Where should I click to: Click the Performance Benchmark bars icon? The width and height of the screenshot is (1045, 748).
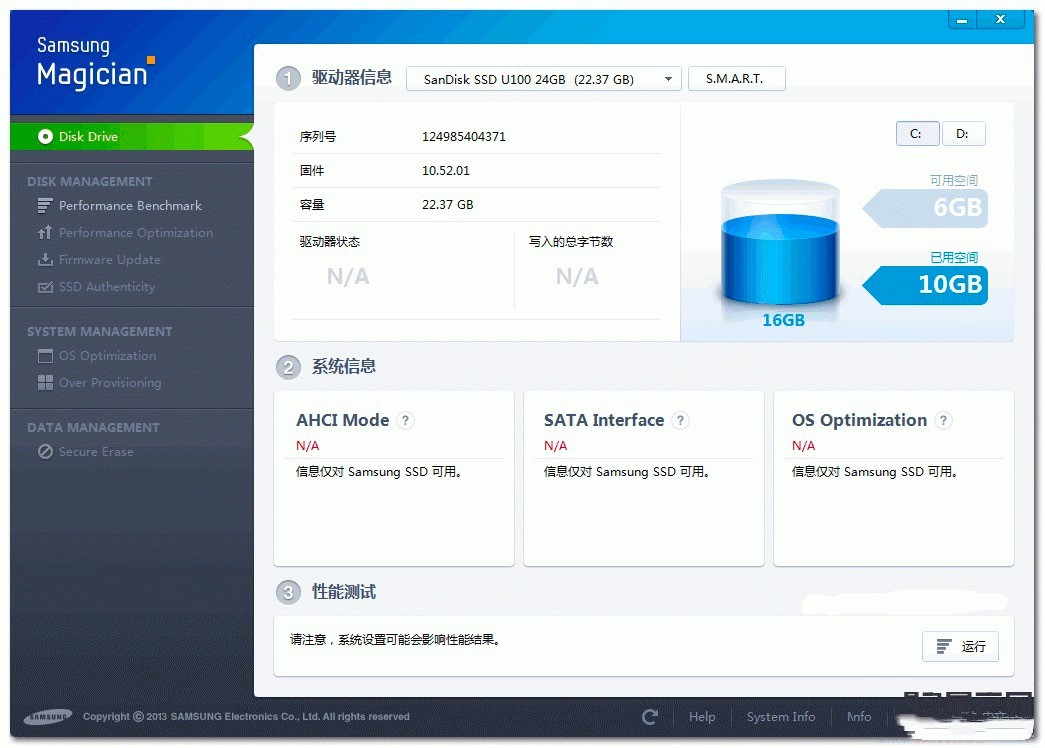tap(45, 205)
